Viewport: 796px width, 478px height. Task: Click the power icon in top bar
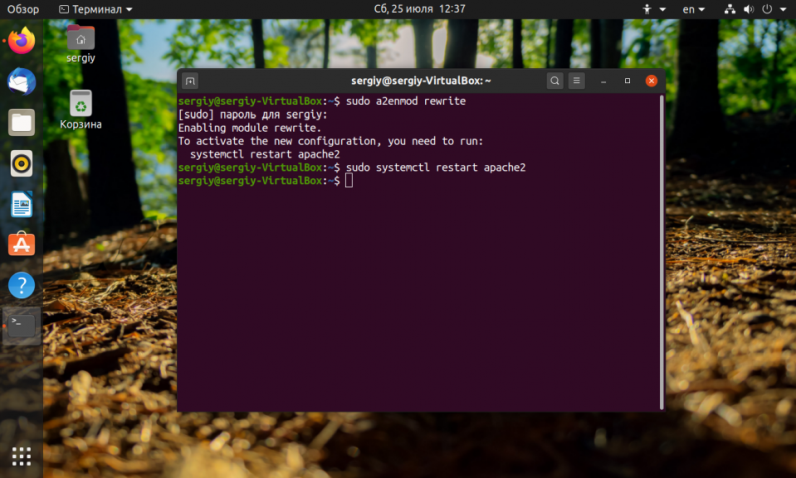click(767, 9)
